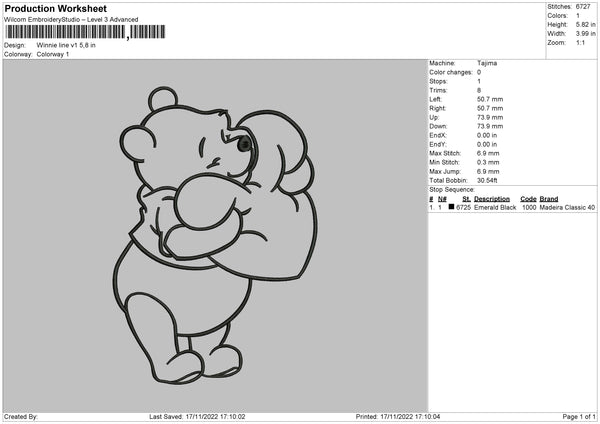Click the Max Jump value 6.9 mm
This screenshot has height=424, width=600.
pos(488,172)
